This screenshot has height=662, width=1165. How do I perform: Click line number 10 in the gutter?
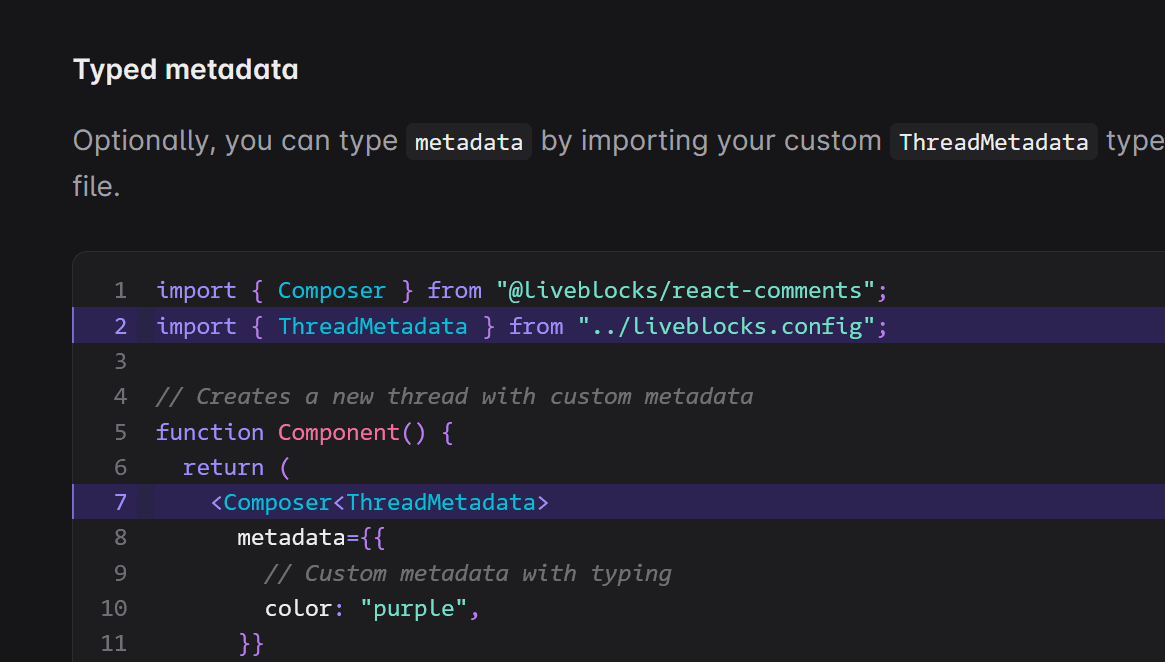[114, 609]
